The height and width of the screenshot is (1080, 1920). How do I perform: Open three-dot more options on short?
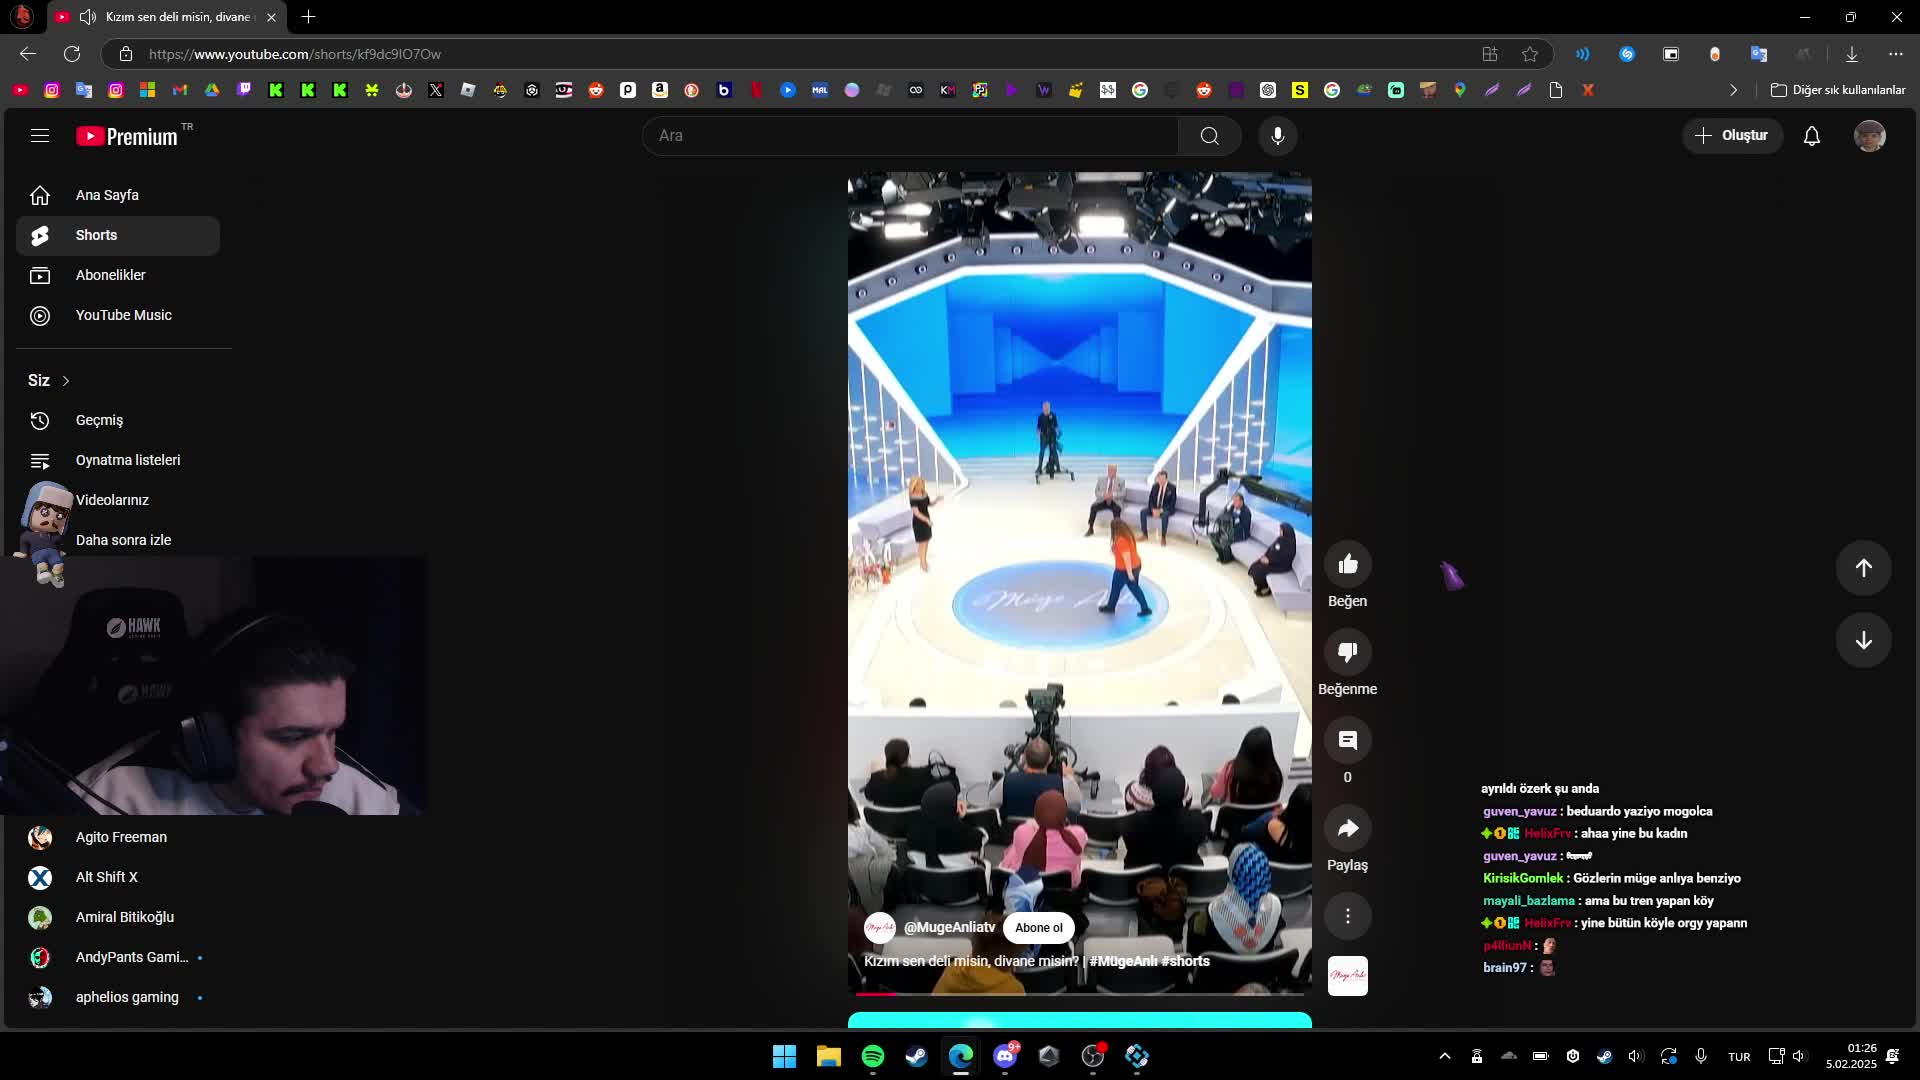pos(1347,916)
